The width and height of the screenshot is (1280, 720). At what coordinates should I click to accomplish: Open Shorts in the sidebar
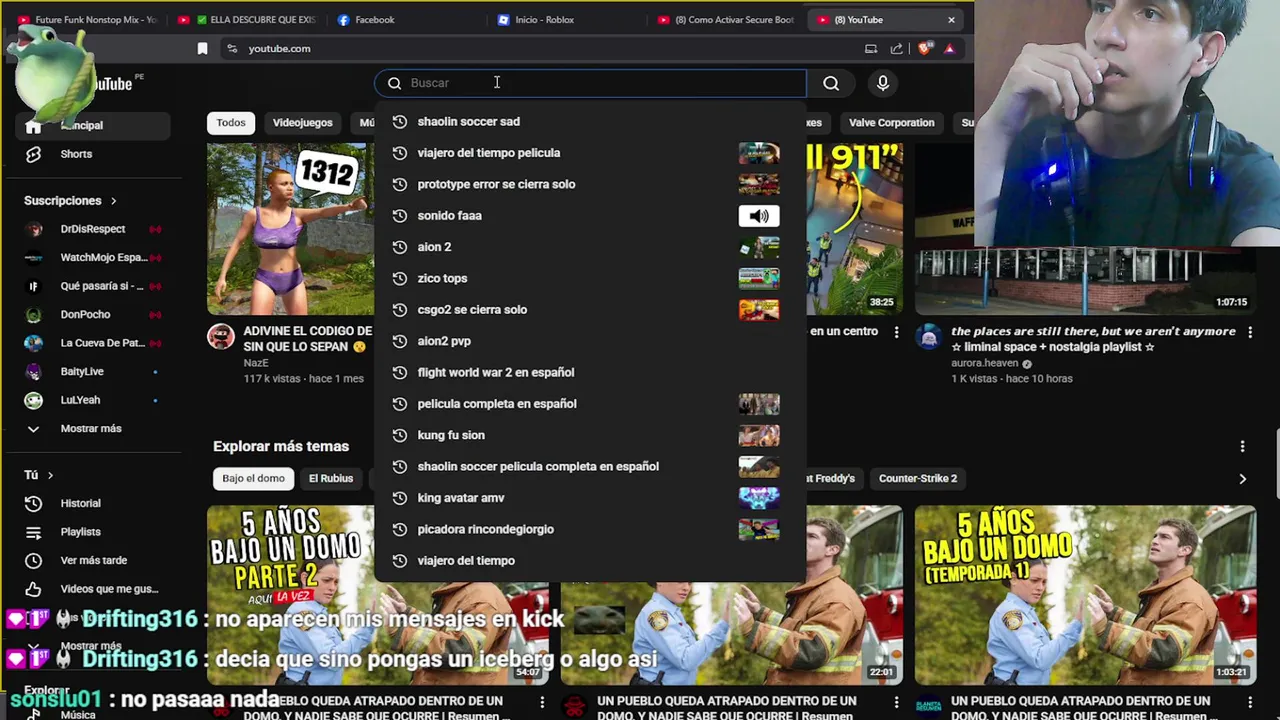point(90,154)
